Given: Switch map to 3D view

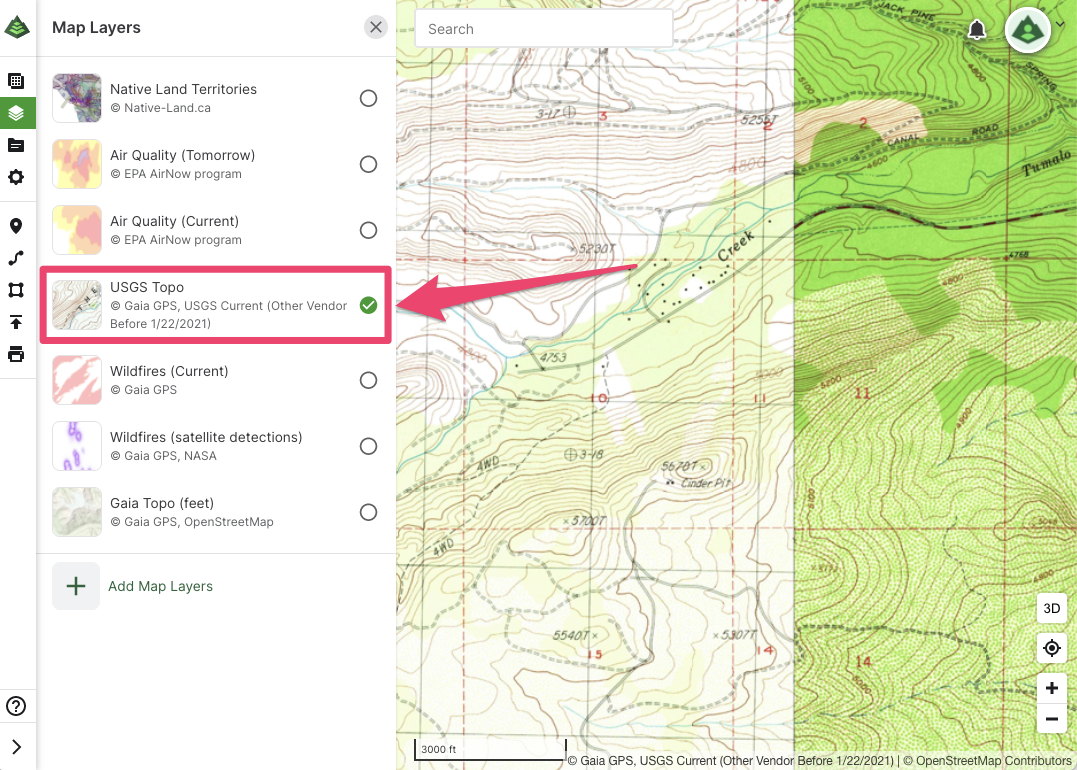Looking at the screenshot, I should click(1051, 608).
